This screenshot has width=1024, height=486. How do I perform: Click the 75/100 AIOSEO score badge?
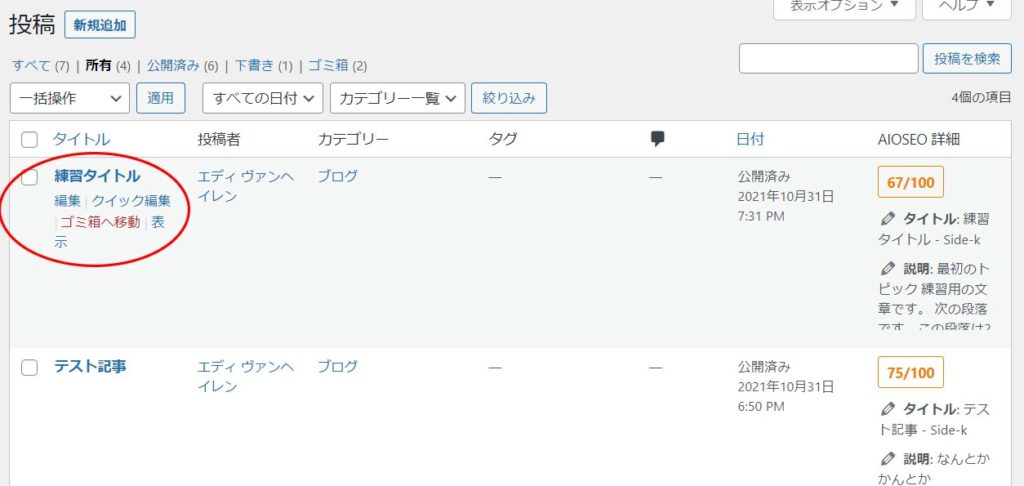tap(910, 373)
